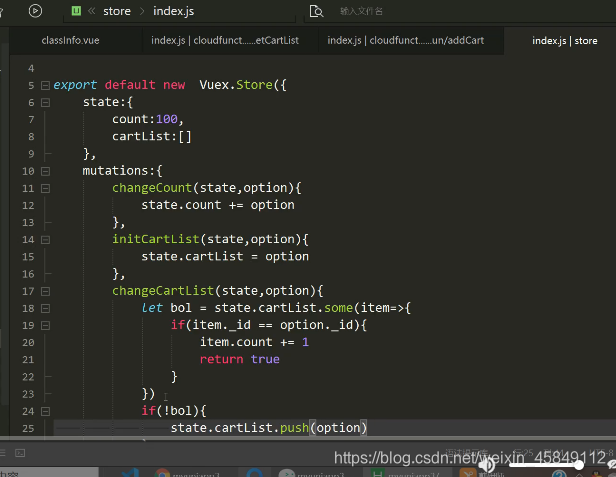Click the initCartList function name
Viewport: 616px width, 477px height.
pos(156,239)
